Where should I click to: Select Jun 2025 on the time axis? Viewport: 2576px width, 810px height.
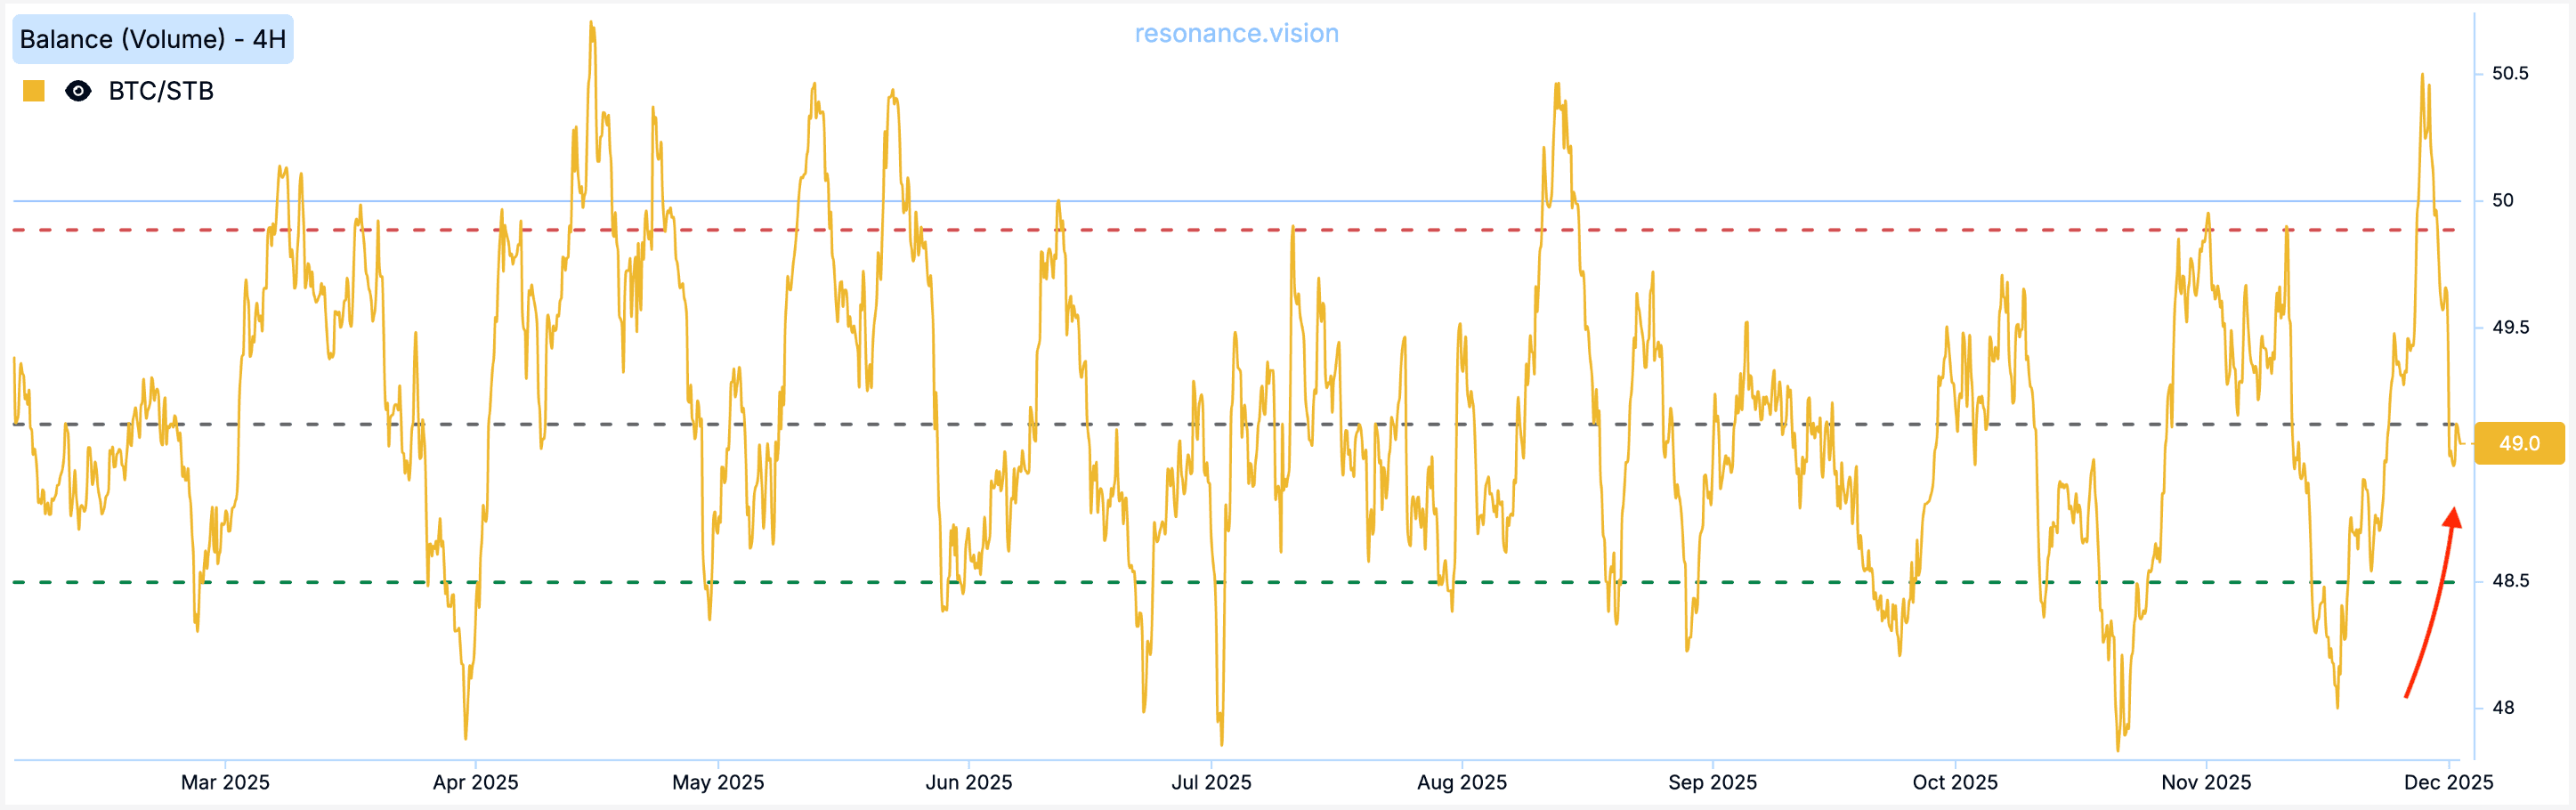(968, 782)
